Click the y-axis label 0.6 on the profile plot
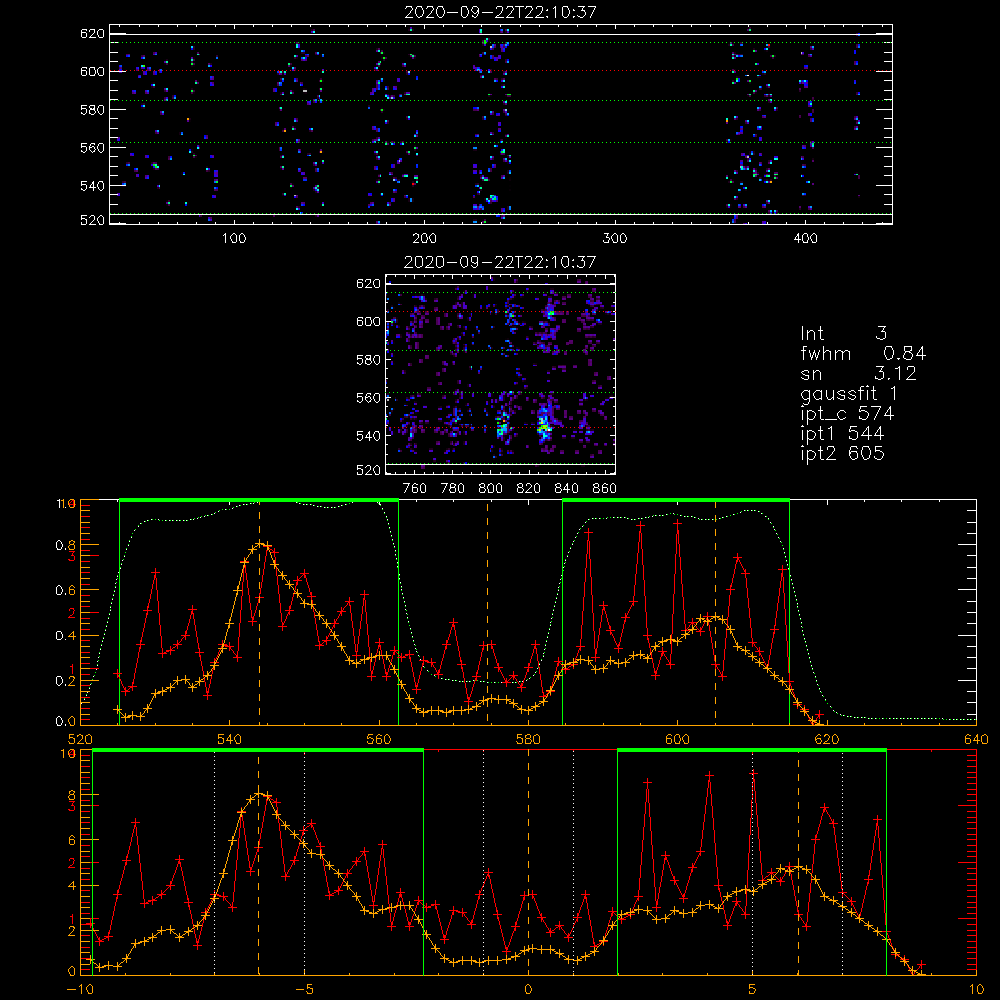Viewport: 1000px width, 1000px height. pos(65,591)
